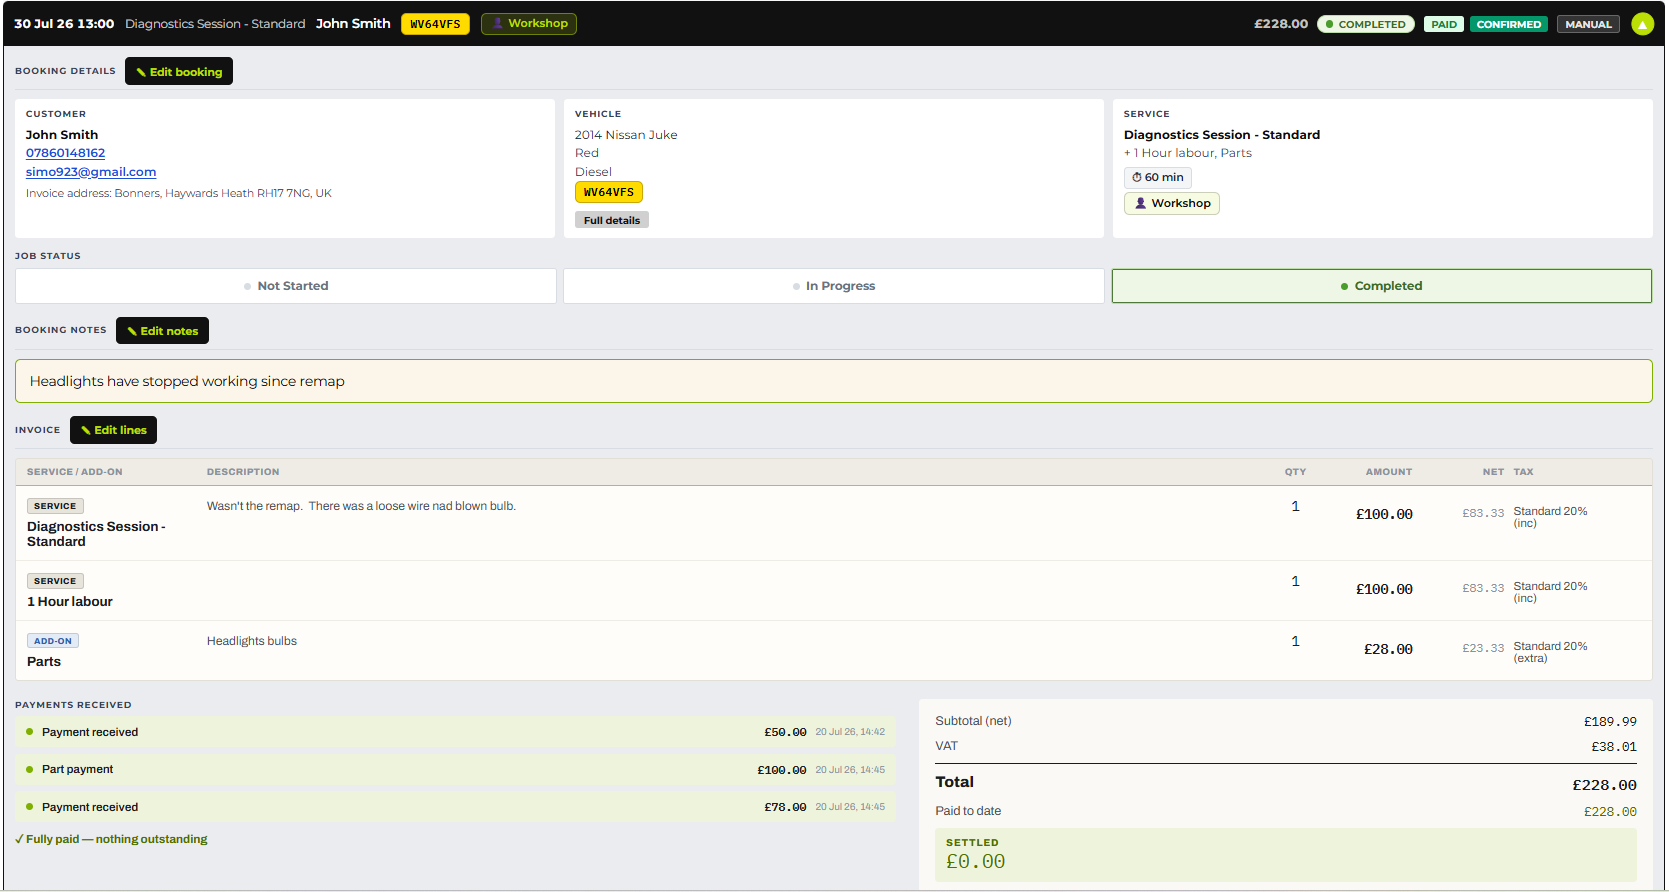This screenshot has height=892, width=1669.
Task: Email simo923@gmail.com
Action: [91, 172]
